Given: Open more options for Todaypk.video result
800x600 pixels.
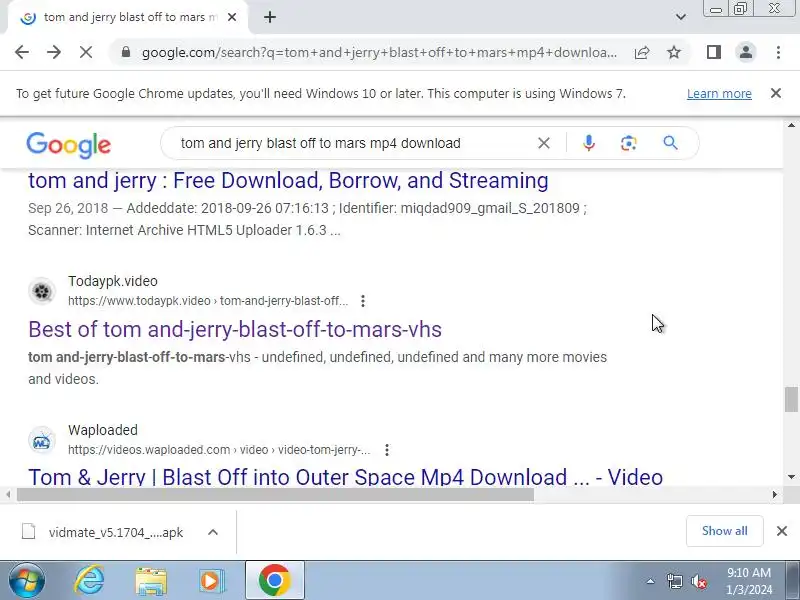Looking at the screenshot, I should [363, 301].
